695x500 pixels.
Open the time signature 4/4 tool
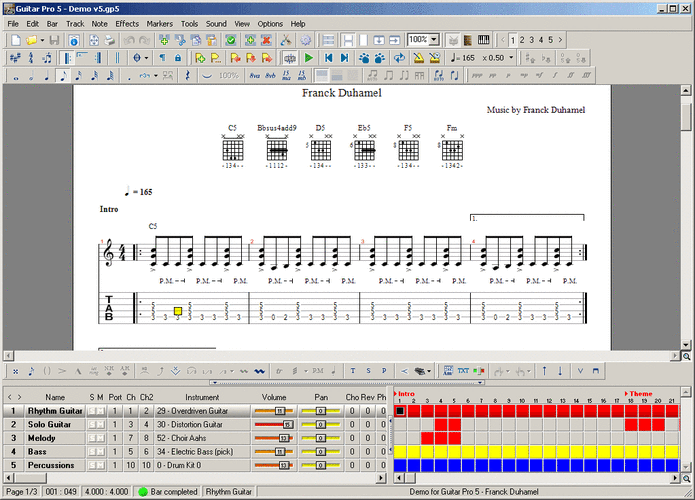31,58
